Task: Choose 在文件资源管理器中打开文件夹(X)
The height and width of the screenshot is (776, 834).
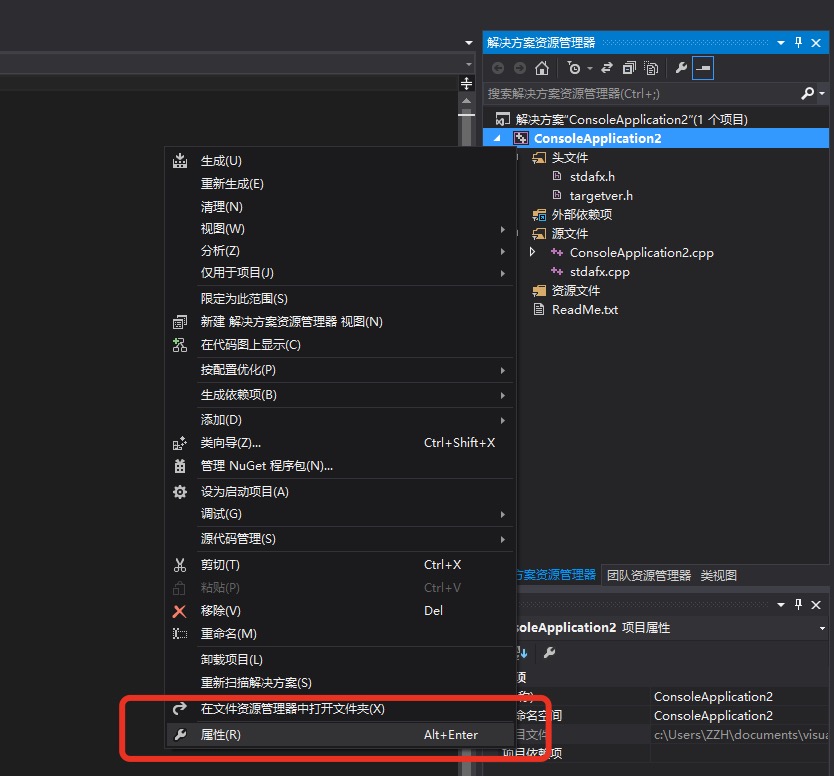Action: [x=339, y=708]
